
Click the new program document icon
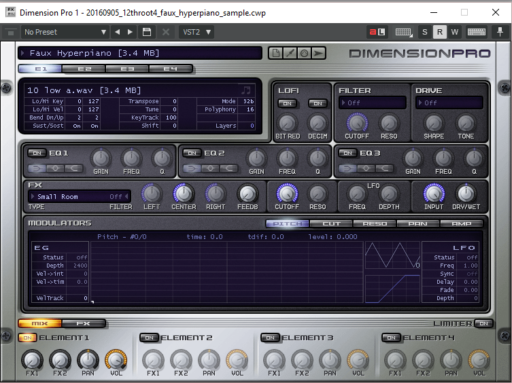click(276, 53)
